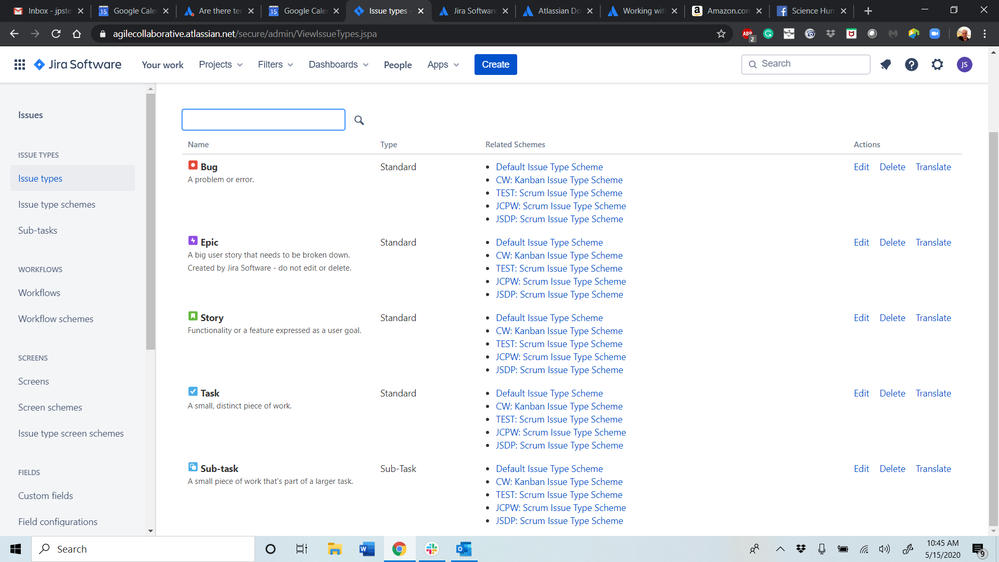Open Workflows in the sidebar

point(39,293)
